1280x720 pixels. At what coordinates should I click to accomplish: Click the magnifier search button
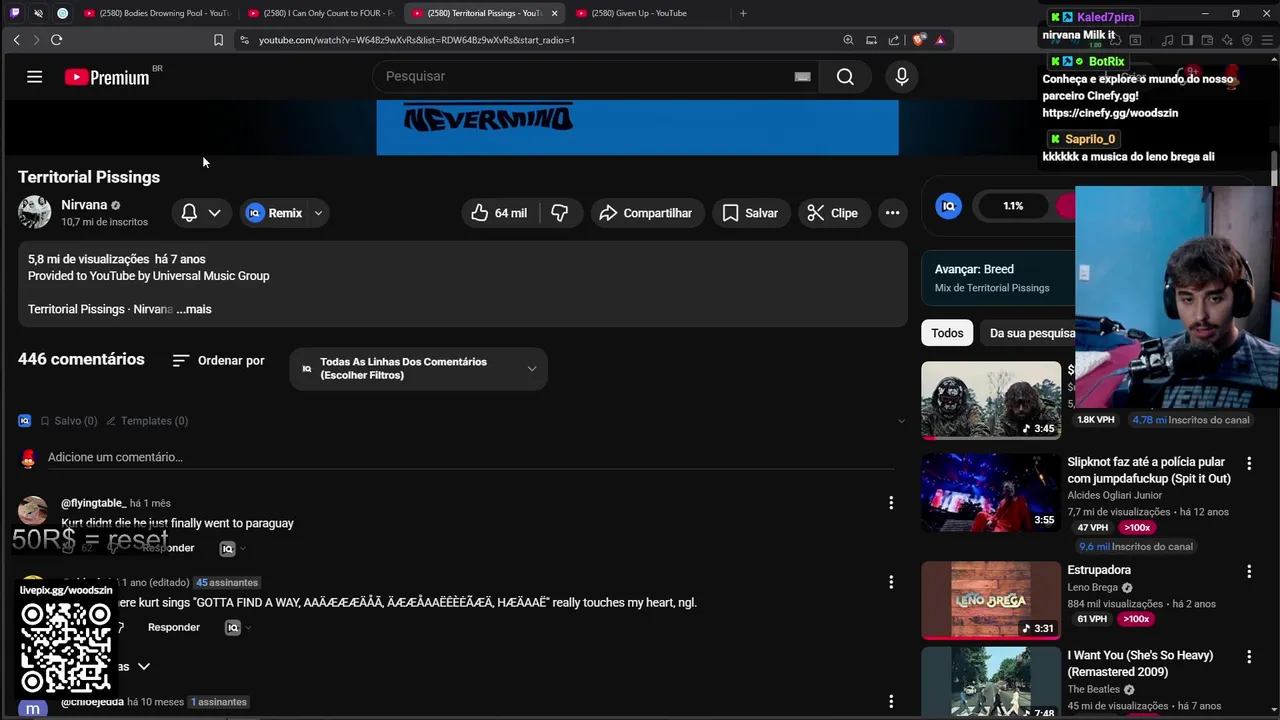click(845, 77)
